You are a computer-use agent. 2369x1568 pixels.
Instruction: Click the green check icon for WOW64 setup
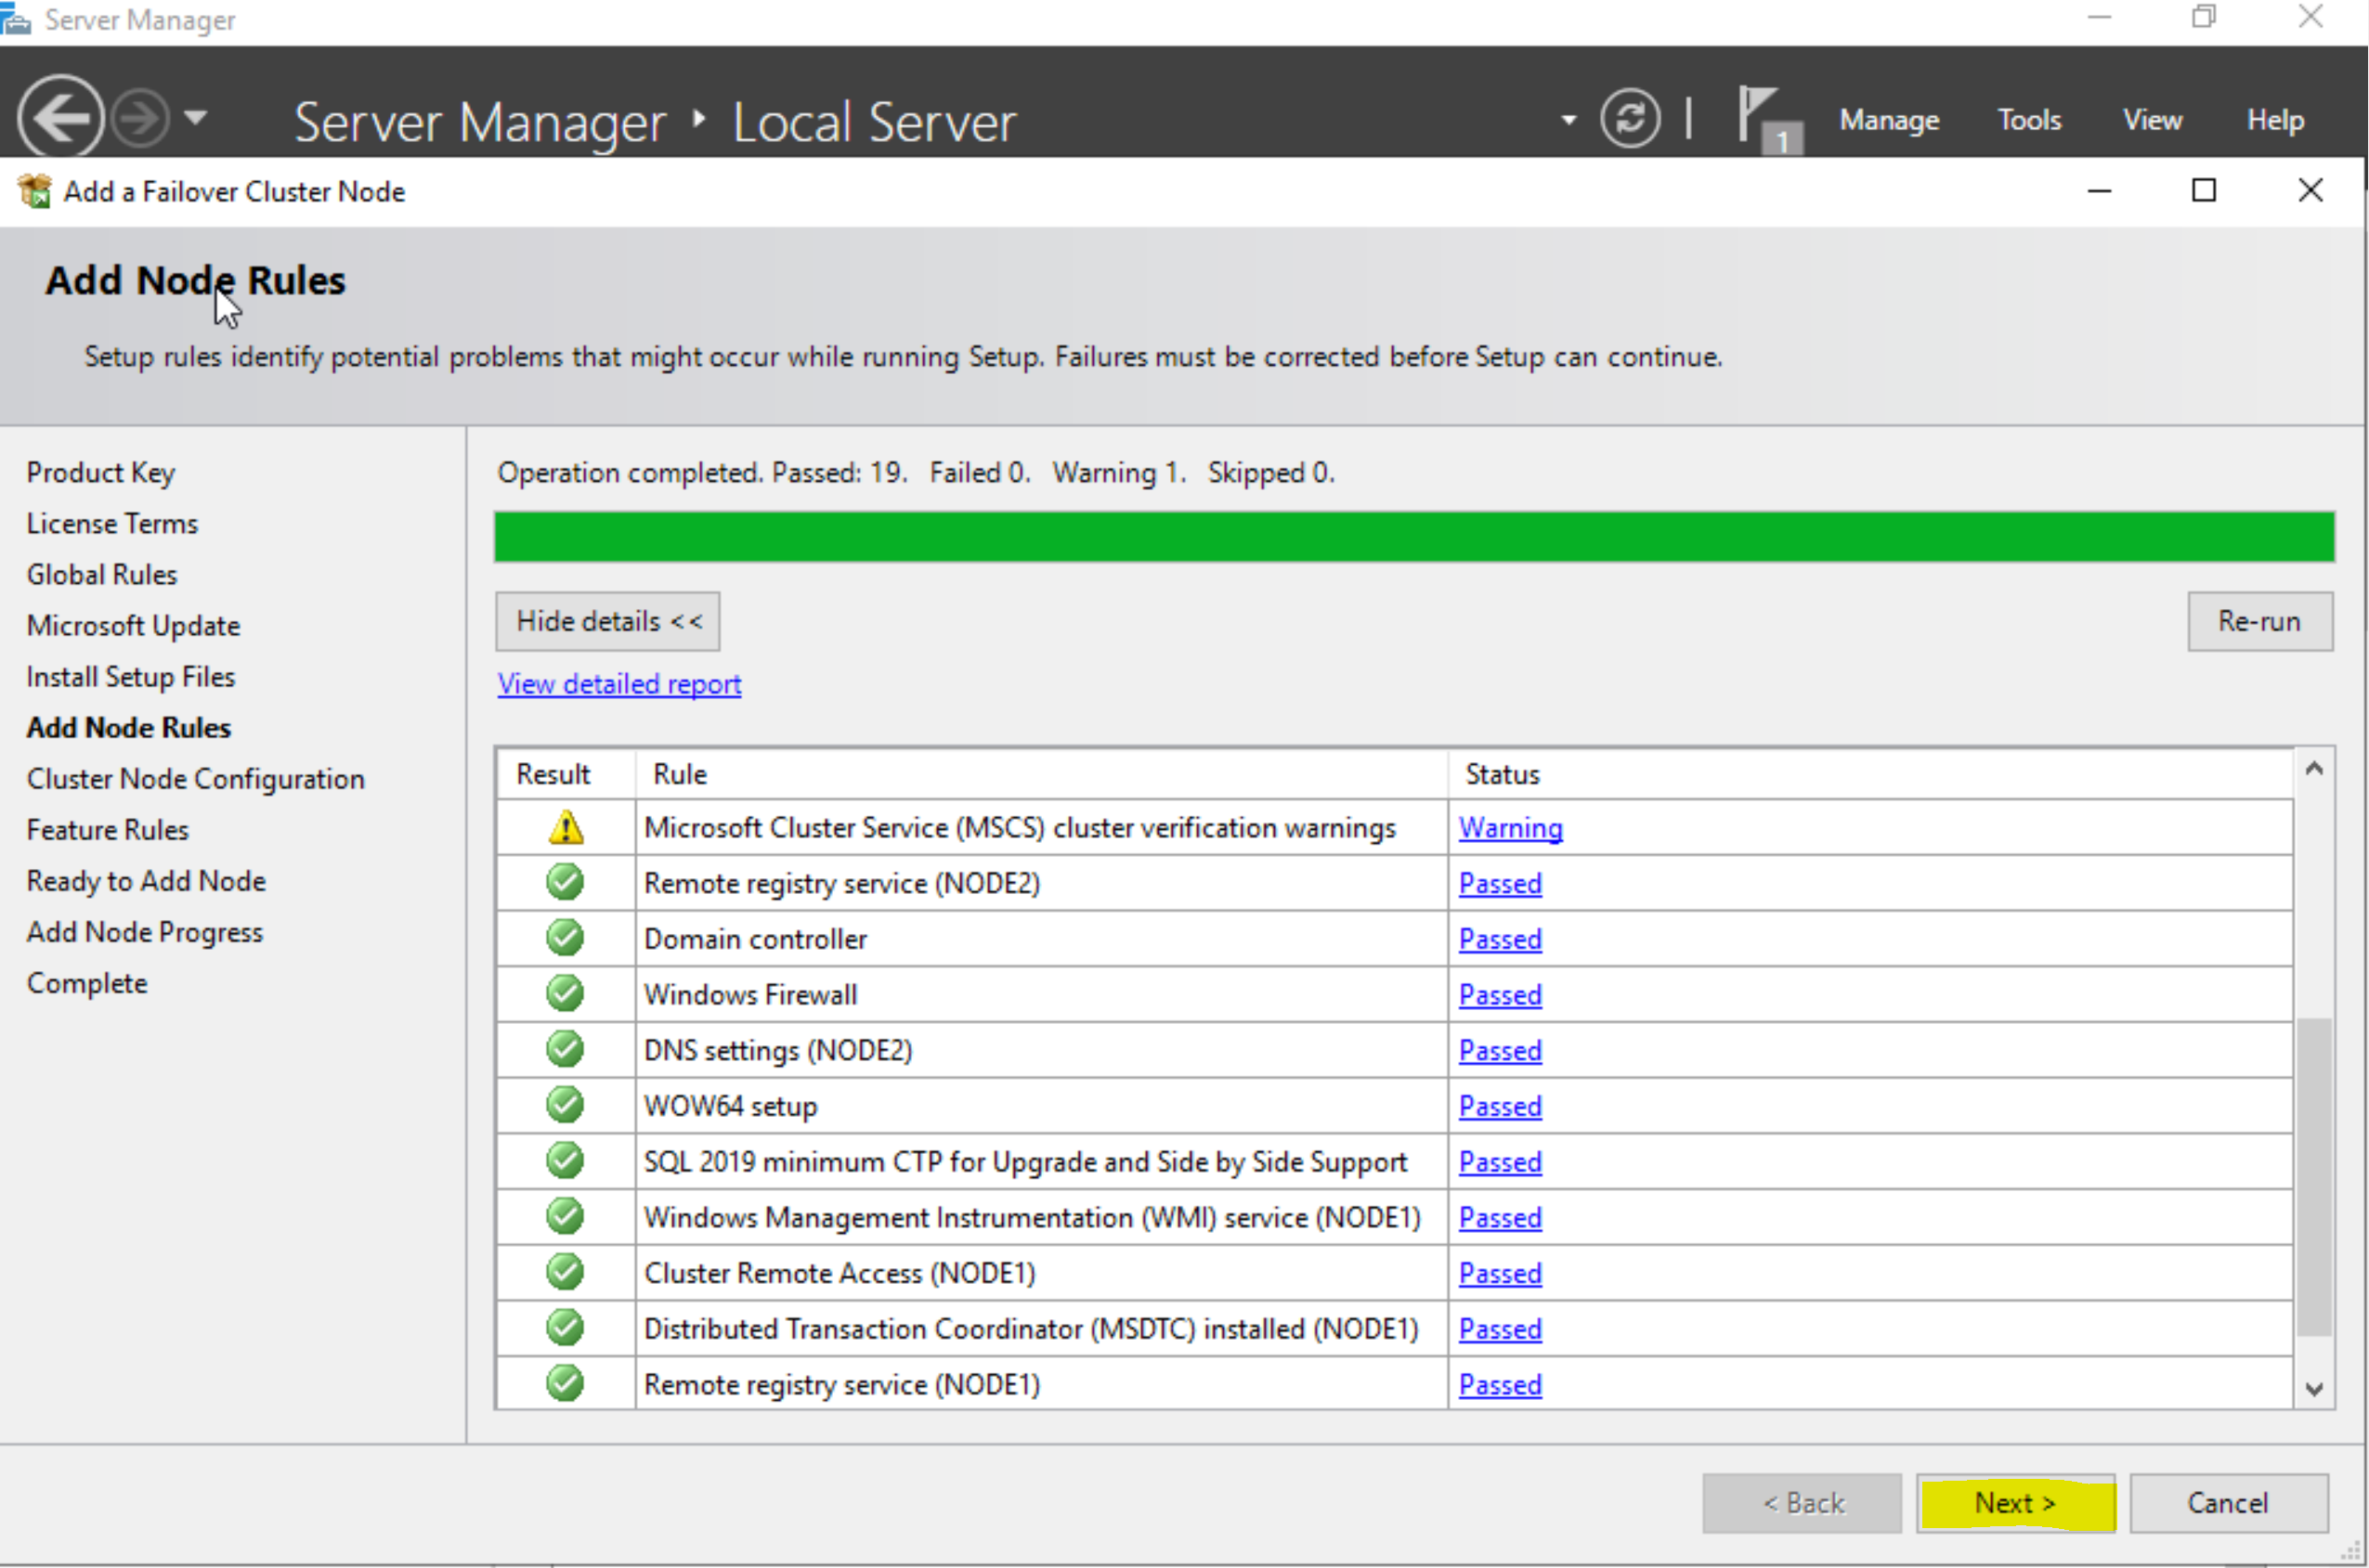point(565,1105)
